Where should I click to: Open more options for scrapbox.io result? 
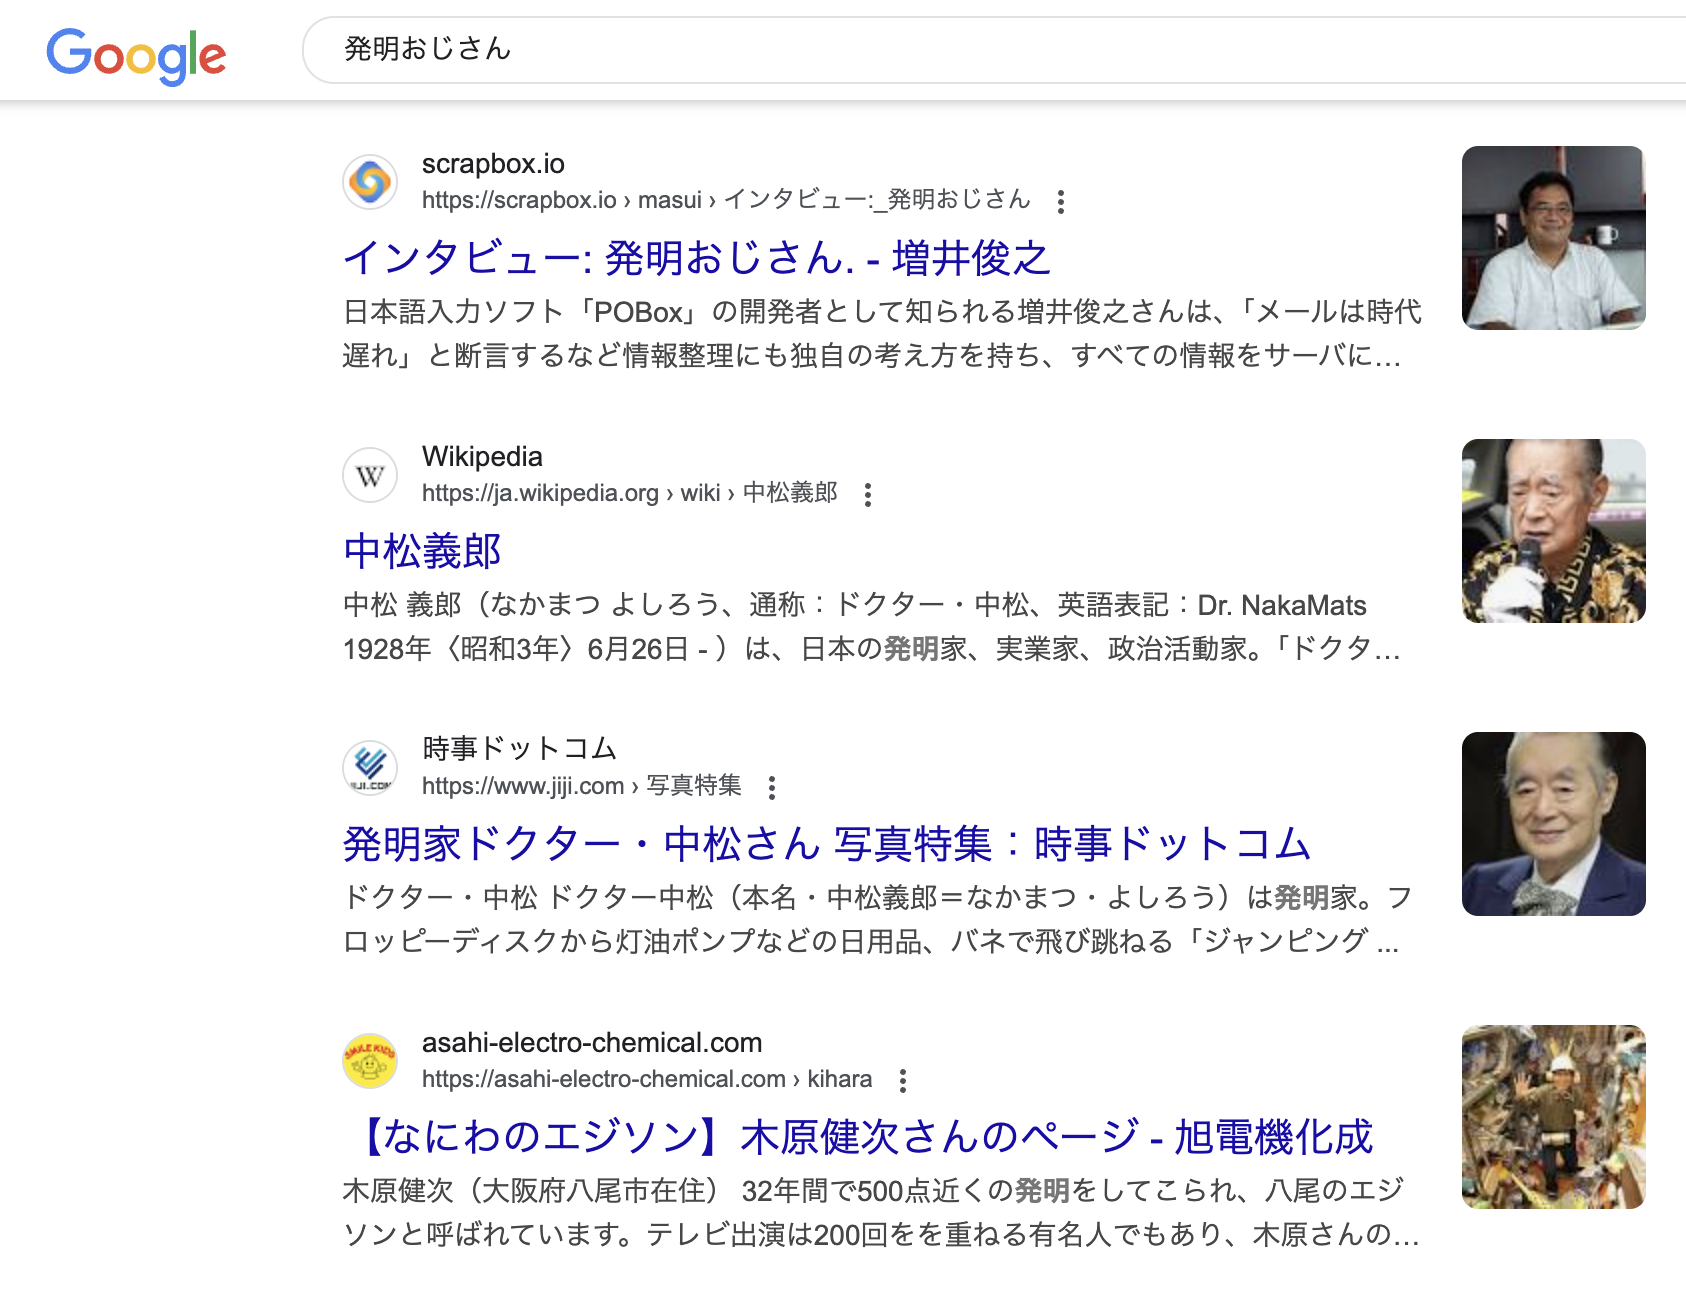[1061, 201]
